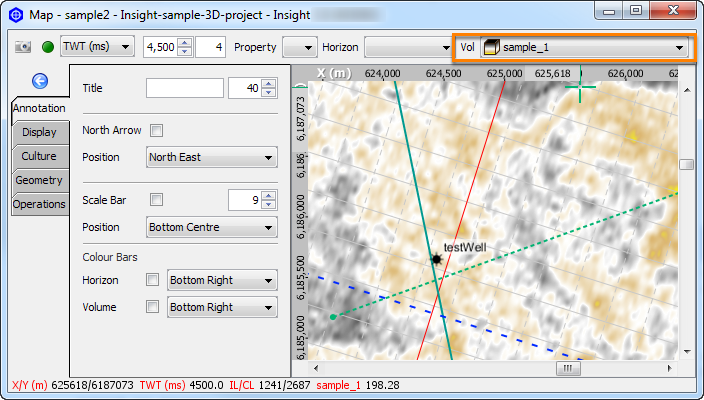Viewport: 704px width, 400px height.
Task: Enable the North Arrow checkbox
Action: [x=156, y=131]
